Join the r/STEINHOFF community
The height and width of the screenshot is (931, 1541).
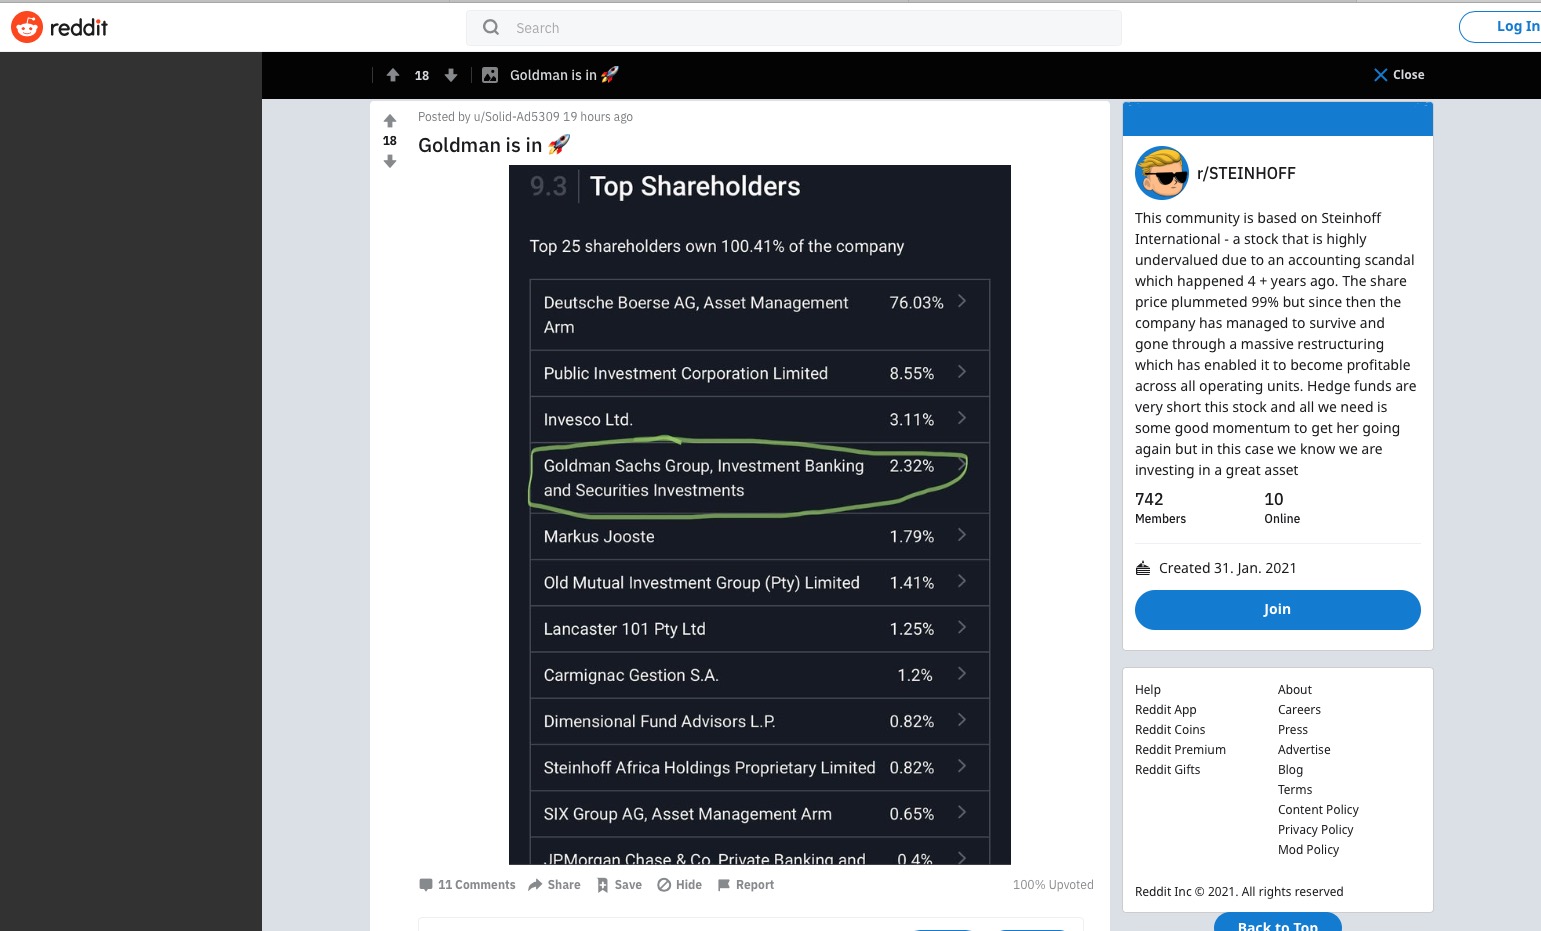pos(1277,610)
